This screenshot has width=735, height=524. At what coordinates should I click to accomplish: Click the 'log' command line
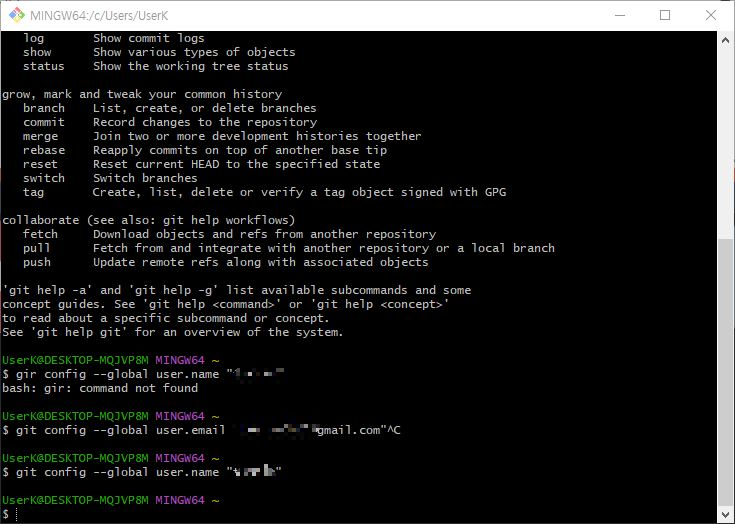[113, 38]
